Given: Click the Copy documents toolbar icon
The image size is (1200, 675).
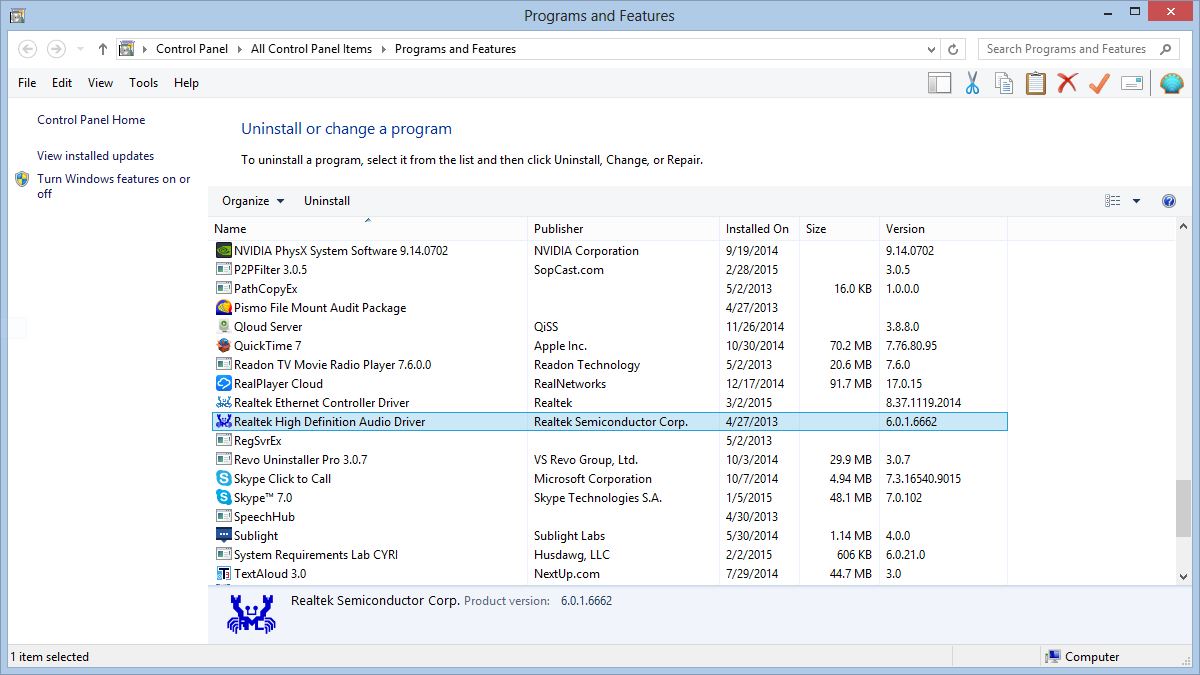Looking at the screenshot, I should click(1003, 83).
